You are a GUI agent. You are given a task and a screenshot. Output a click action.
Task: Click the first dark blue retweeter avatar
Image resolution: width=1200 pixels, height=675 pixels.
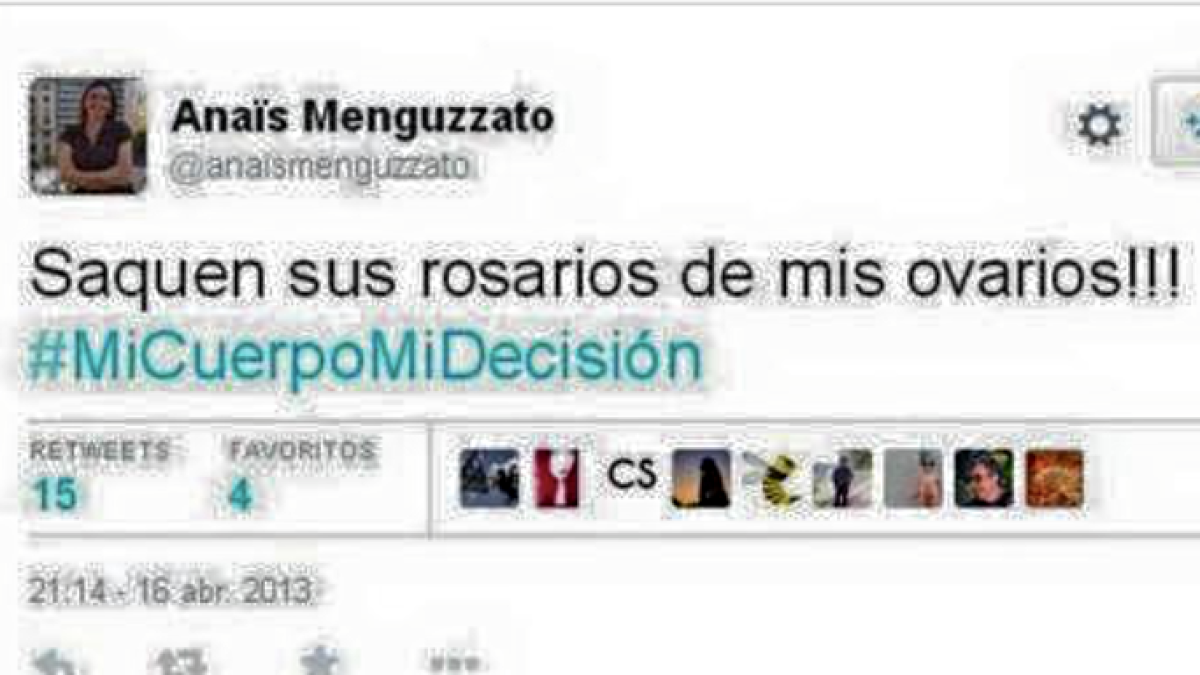pos(490,478)
